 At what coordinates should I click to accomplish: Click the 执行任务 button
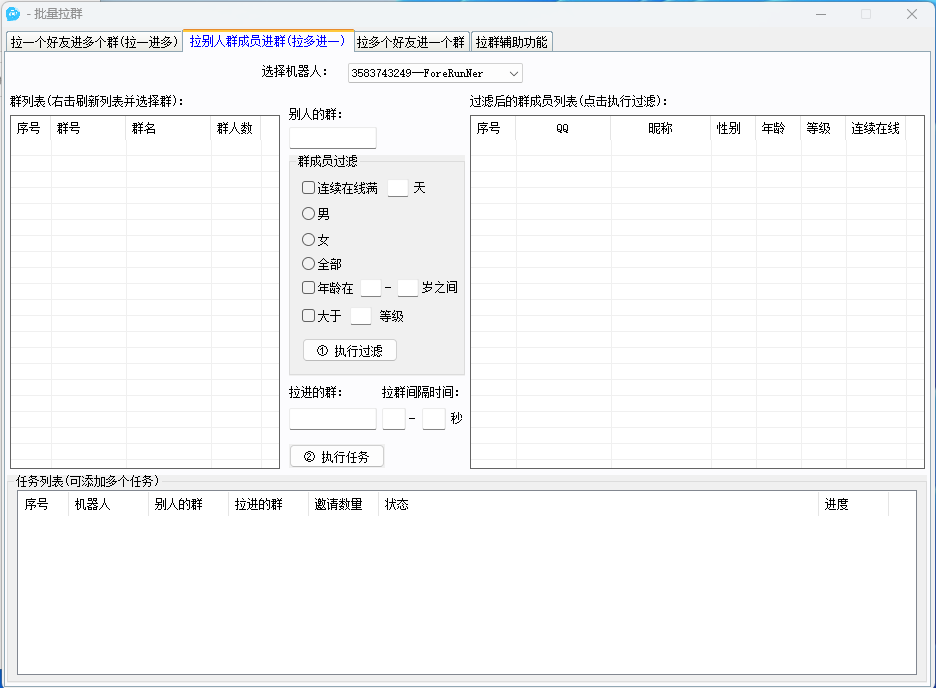tap(336, 457)
